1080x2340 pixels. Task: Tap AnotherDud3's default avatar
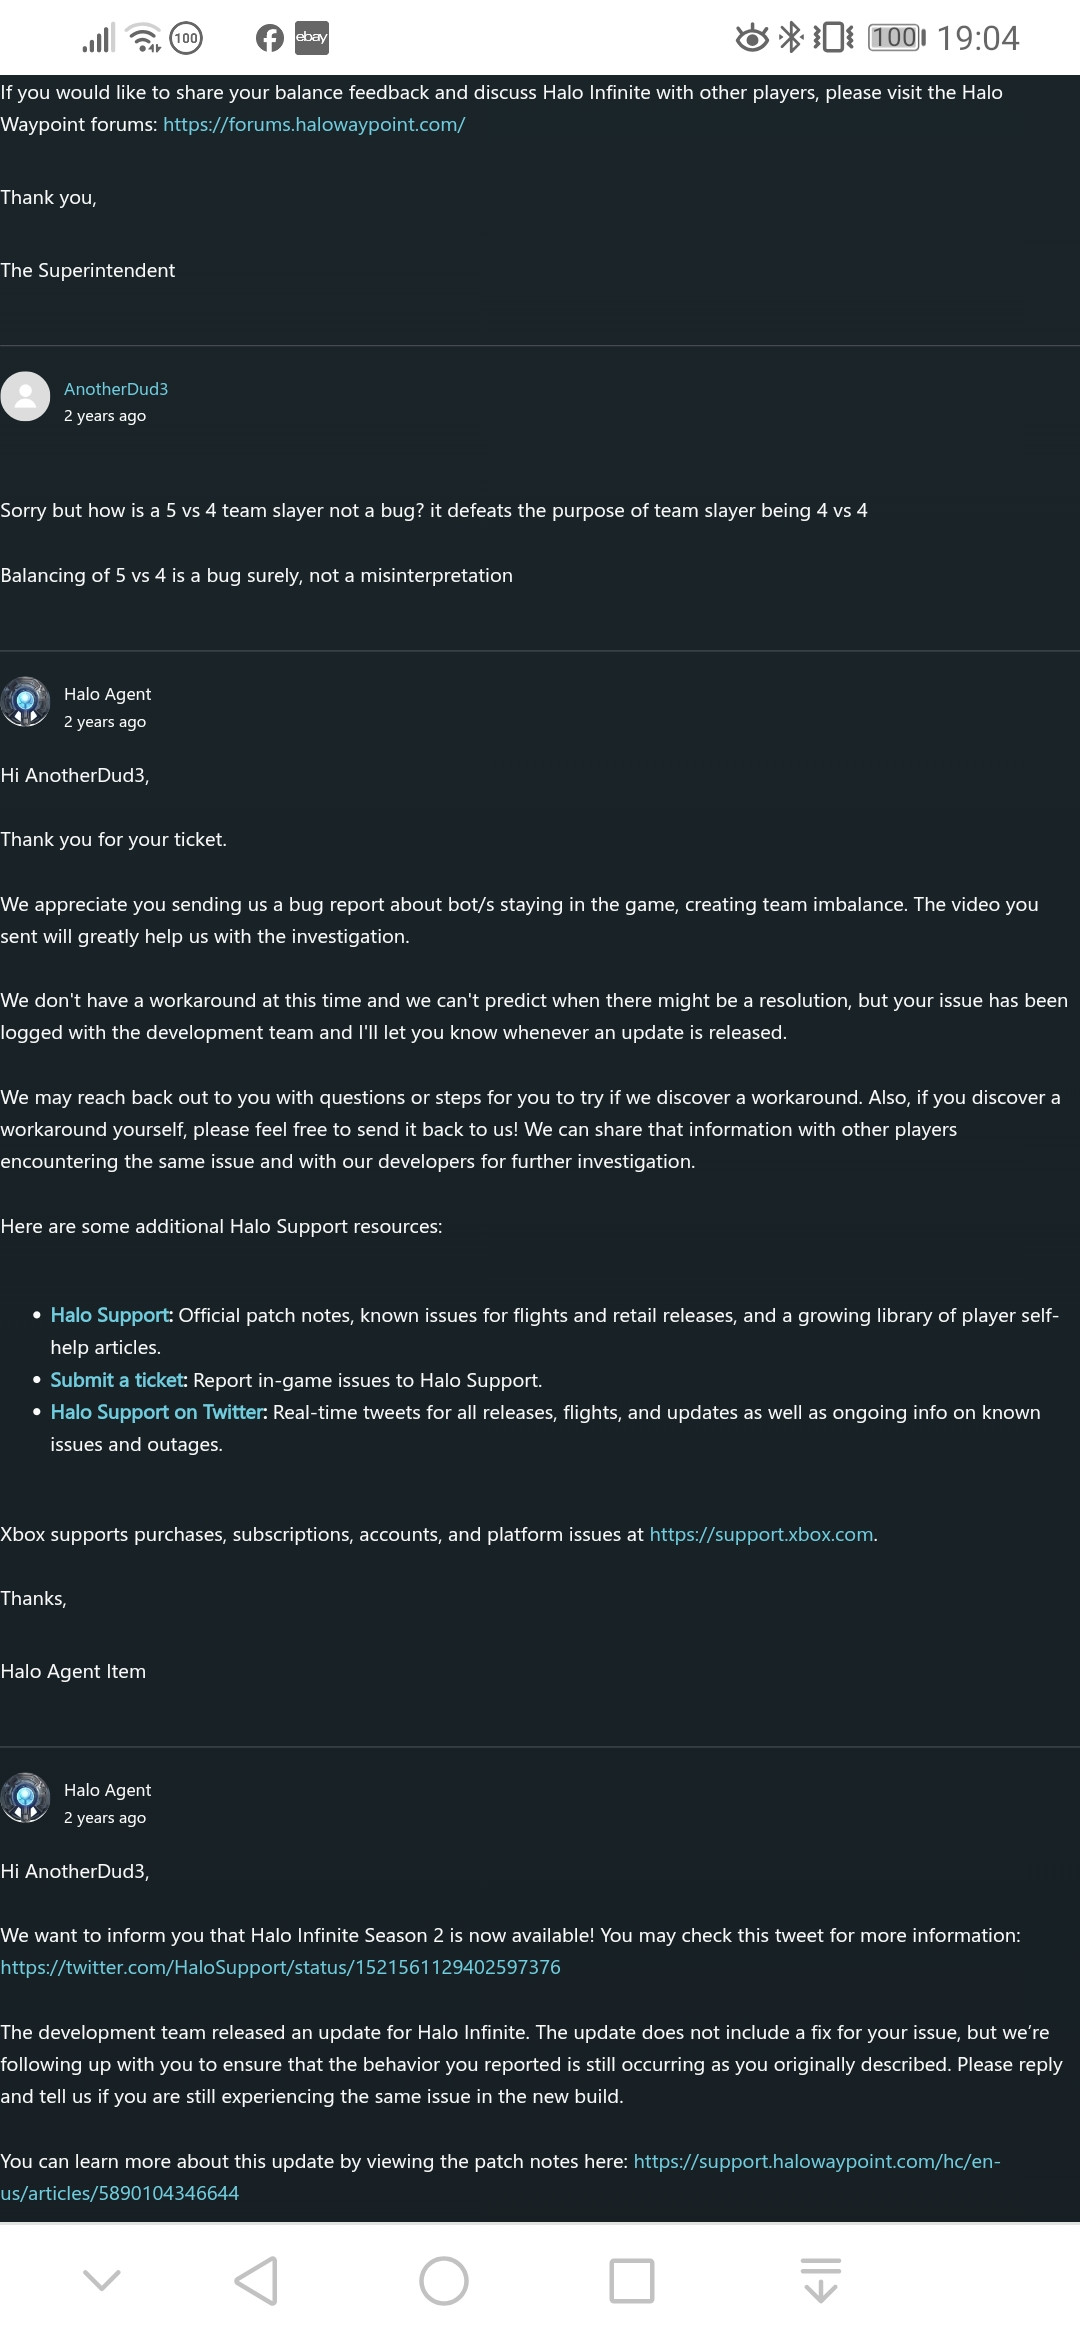(26, 397)
